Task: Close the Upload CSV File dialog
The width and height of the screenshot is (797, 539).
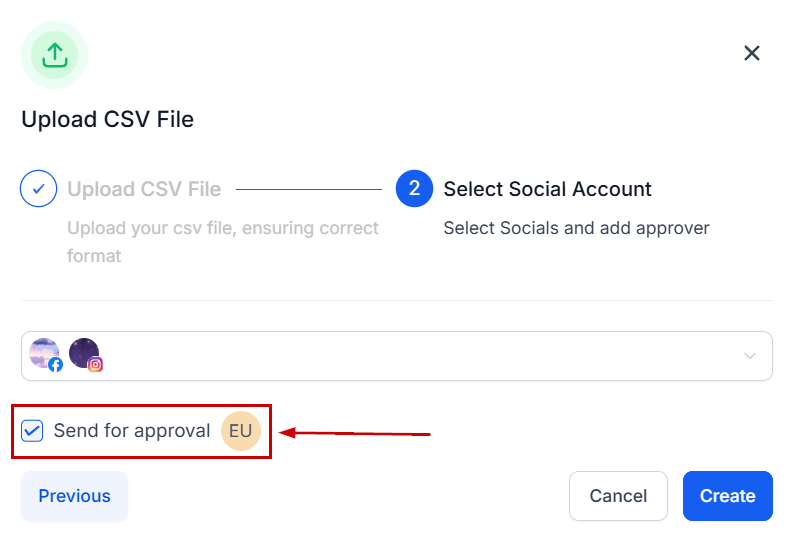Action: [x=752, y=53]
